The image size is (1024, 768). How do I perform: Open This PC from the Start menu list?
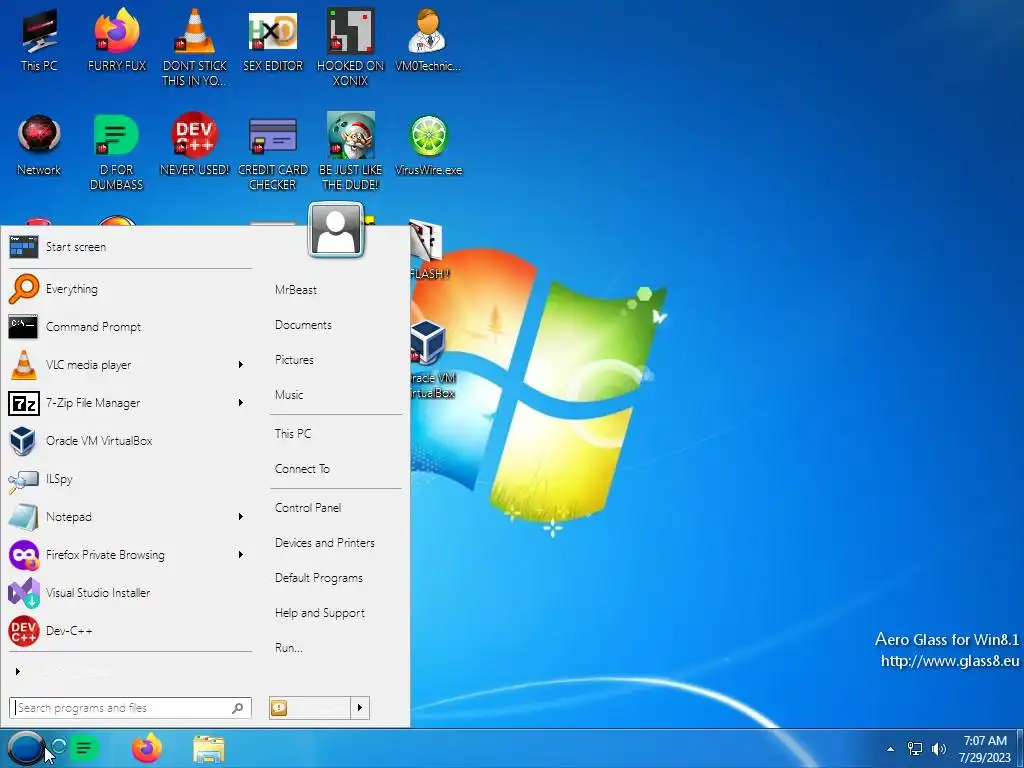(293, 434)
